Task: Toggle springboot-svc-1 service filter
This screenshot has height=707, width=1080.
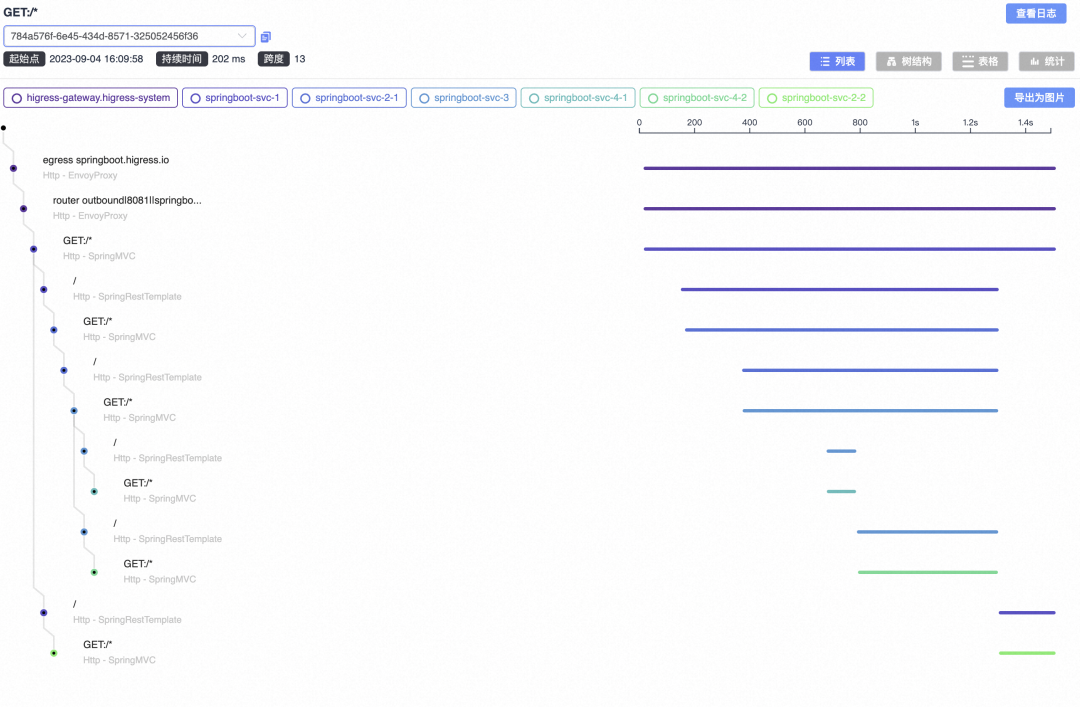Action: (x=234, y=98)
